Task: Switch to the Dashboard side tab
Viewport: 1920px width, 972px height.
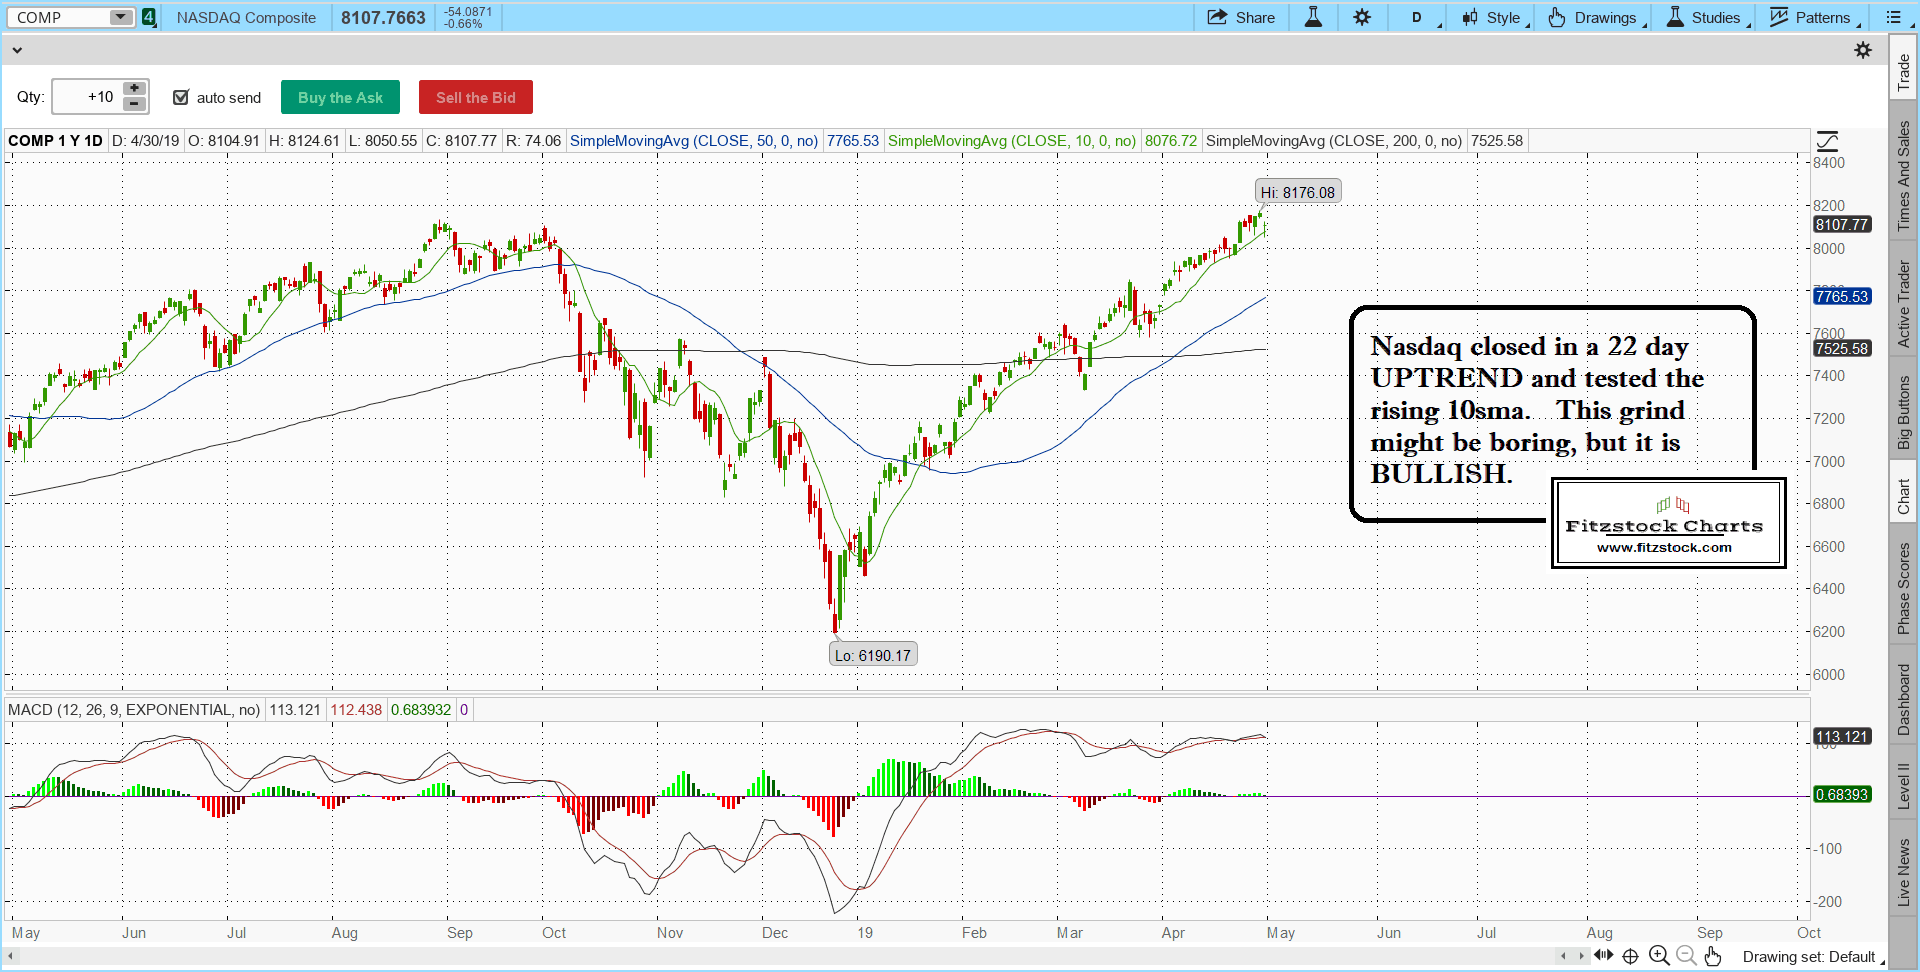Action: click(x=1903, y=699)
